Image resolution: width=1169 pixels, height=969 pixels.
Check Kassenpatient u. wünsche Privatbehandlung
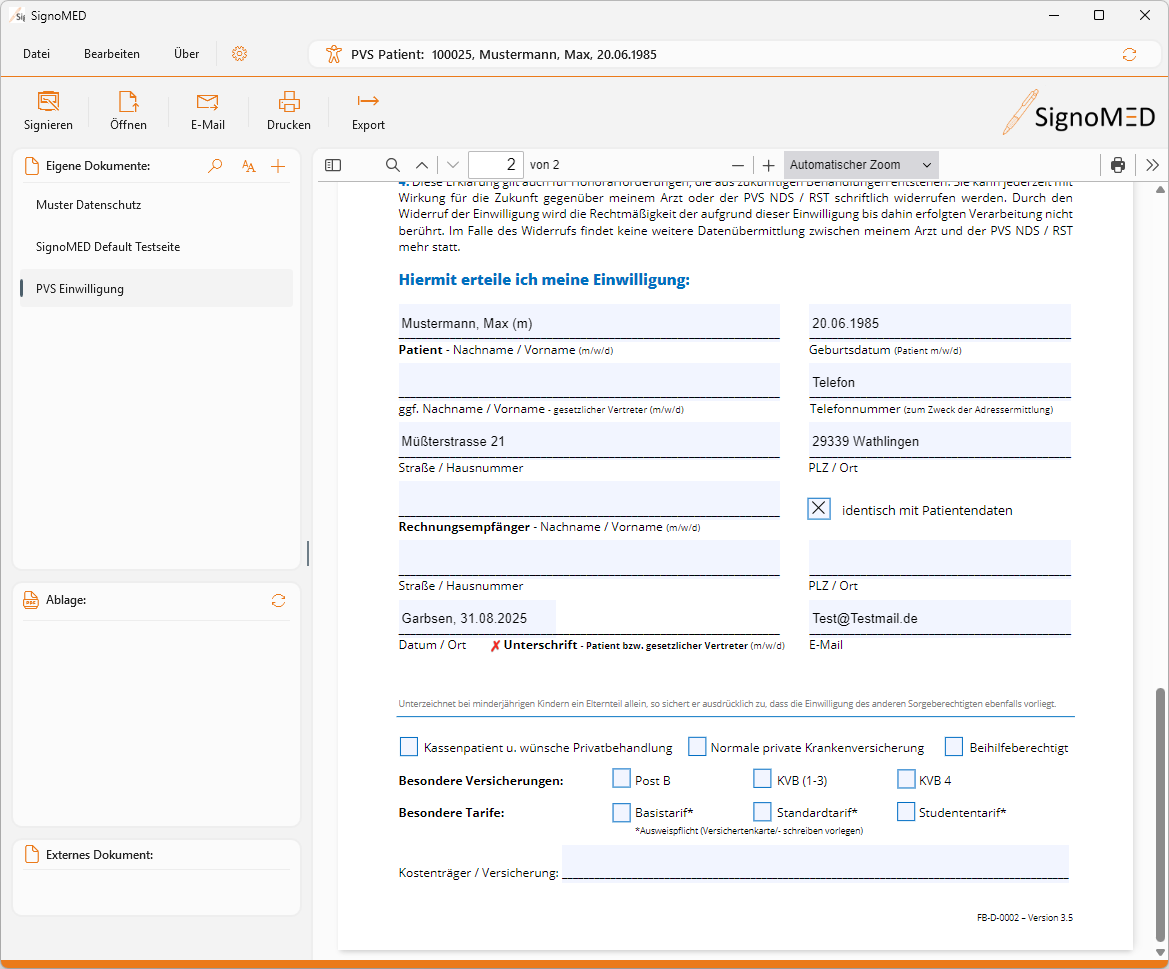coord(409,747)
